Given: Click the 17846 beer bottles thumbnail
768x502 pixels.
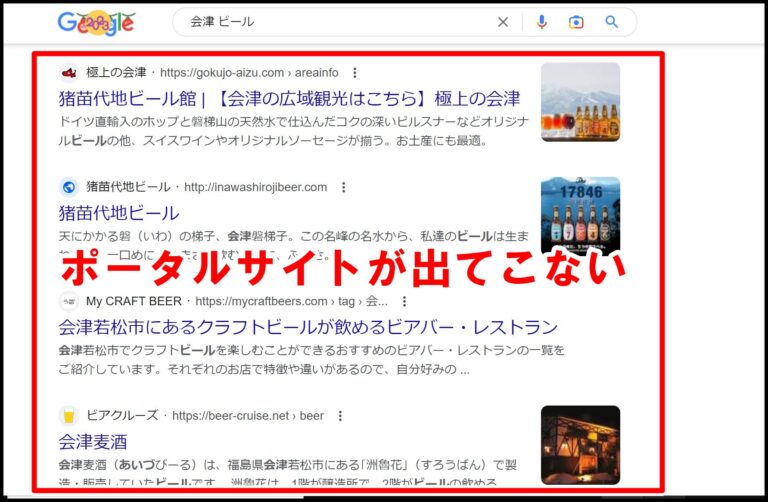Looking at the screenshot, I should 580,215.
